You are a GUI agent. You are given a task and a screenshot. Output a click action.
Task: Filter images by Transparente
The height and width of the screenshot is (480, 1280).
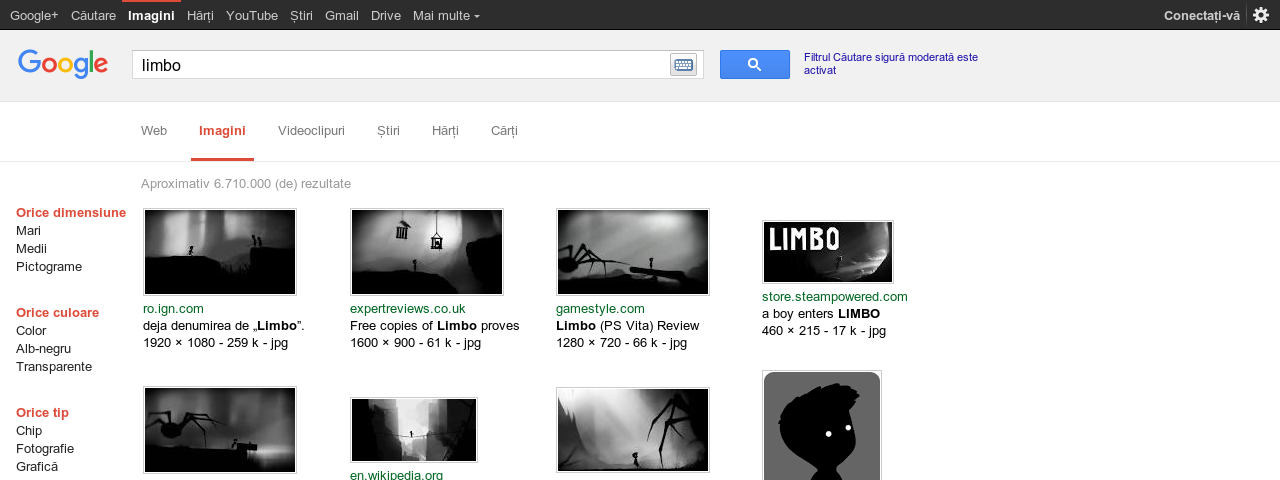54,367
